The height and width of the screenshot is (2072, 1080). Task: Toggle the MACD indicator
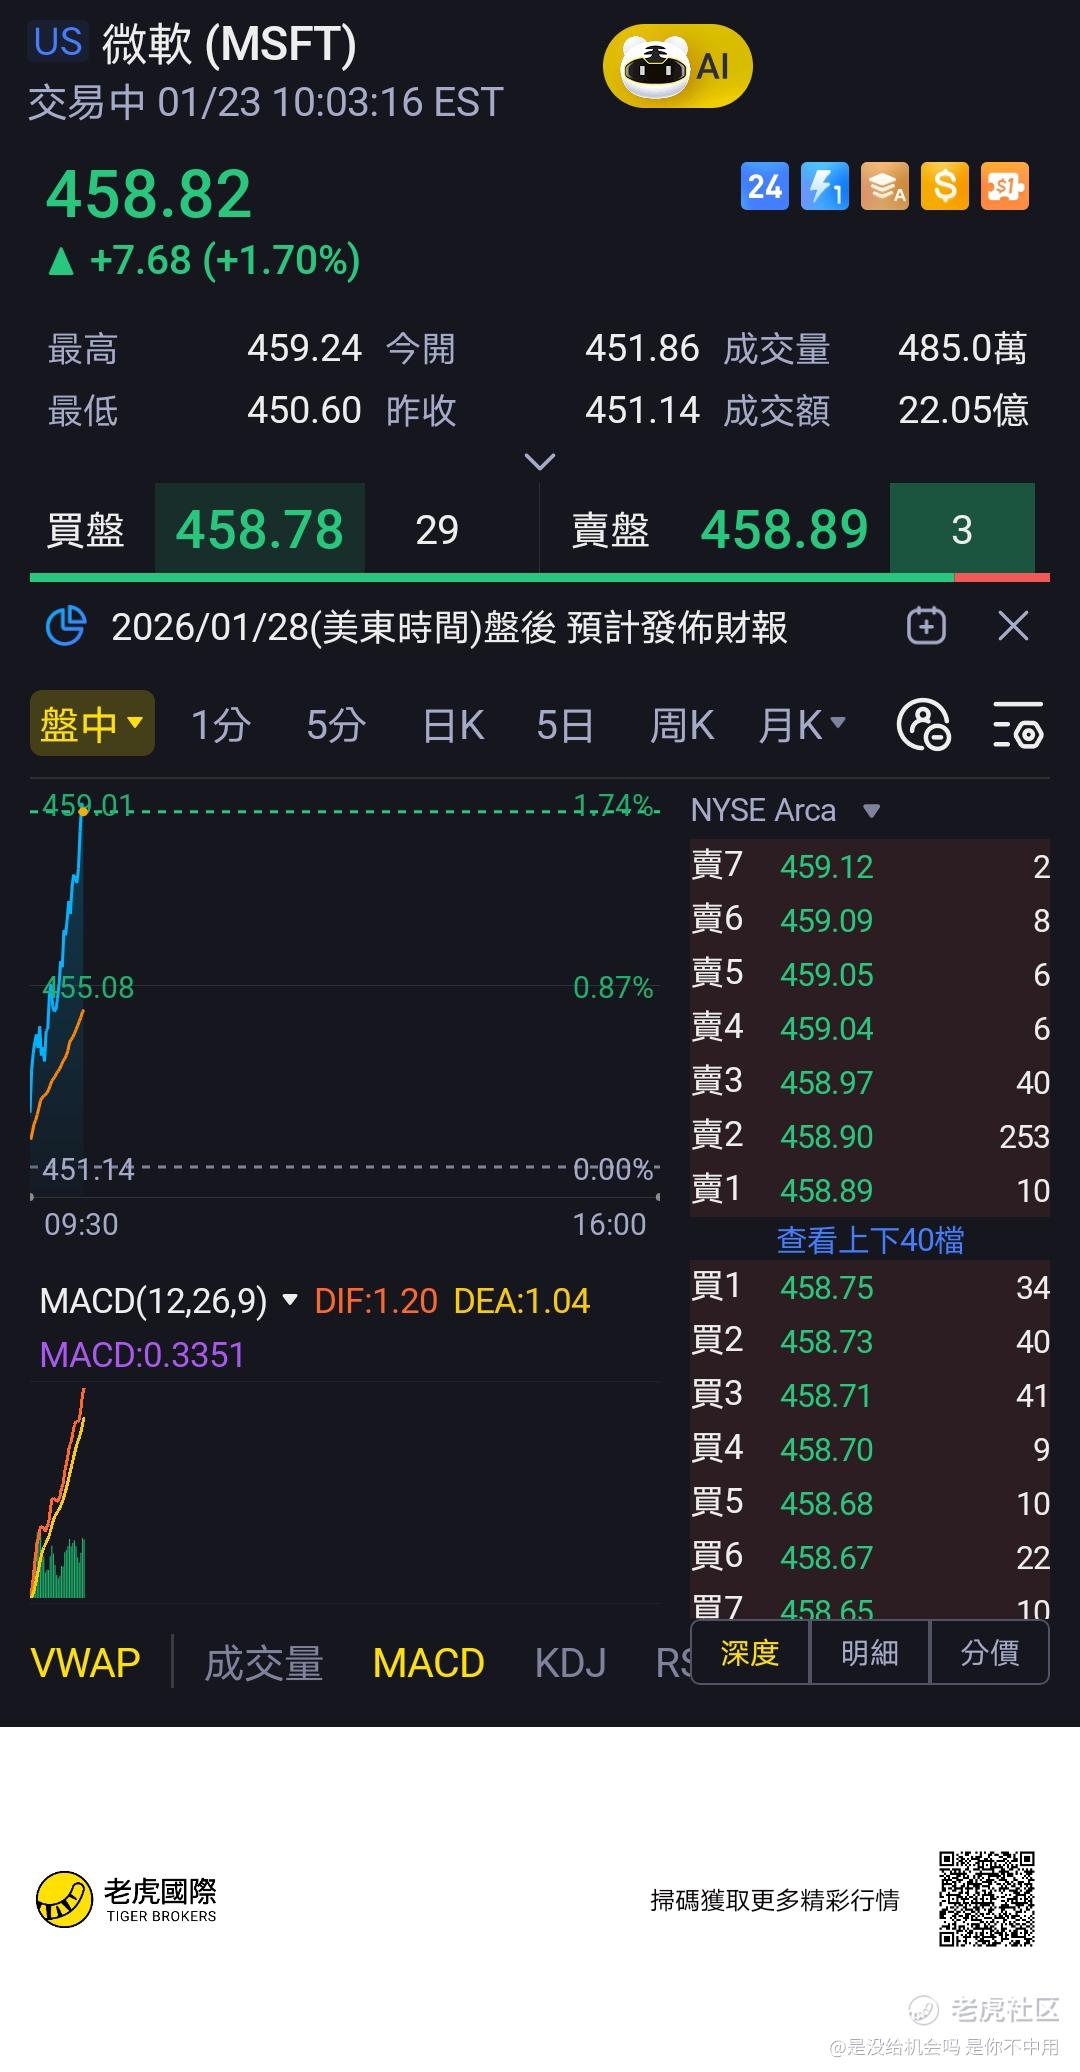pos(428,1663)
